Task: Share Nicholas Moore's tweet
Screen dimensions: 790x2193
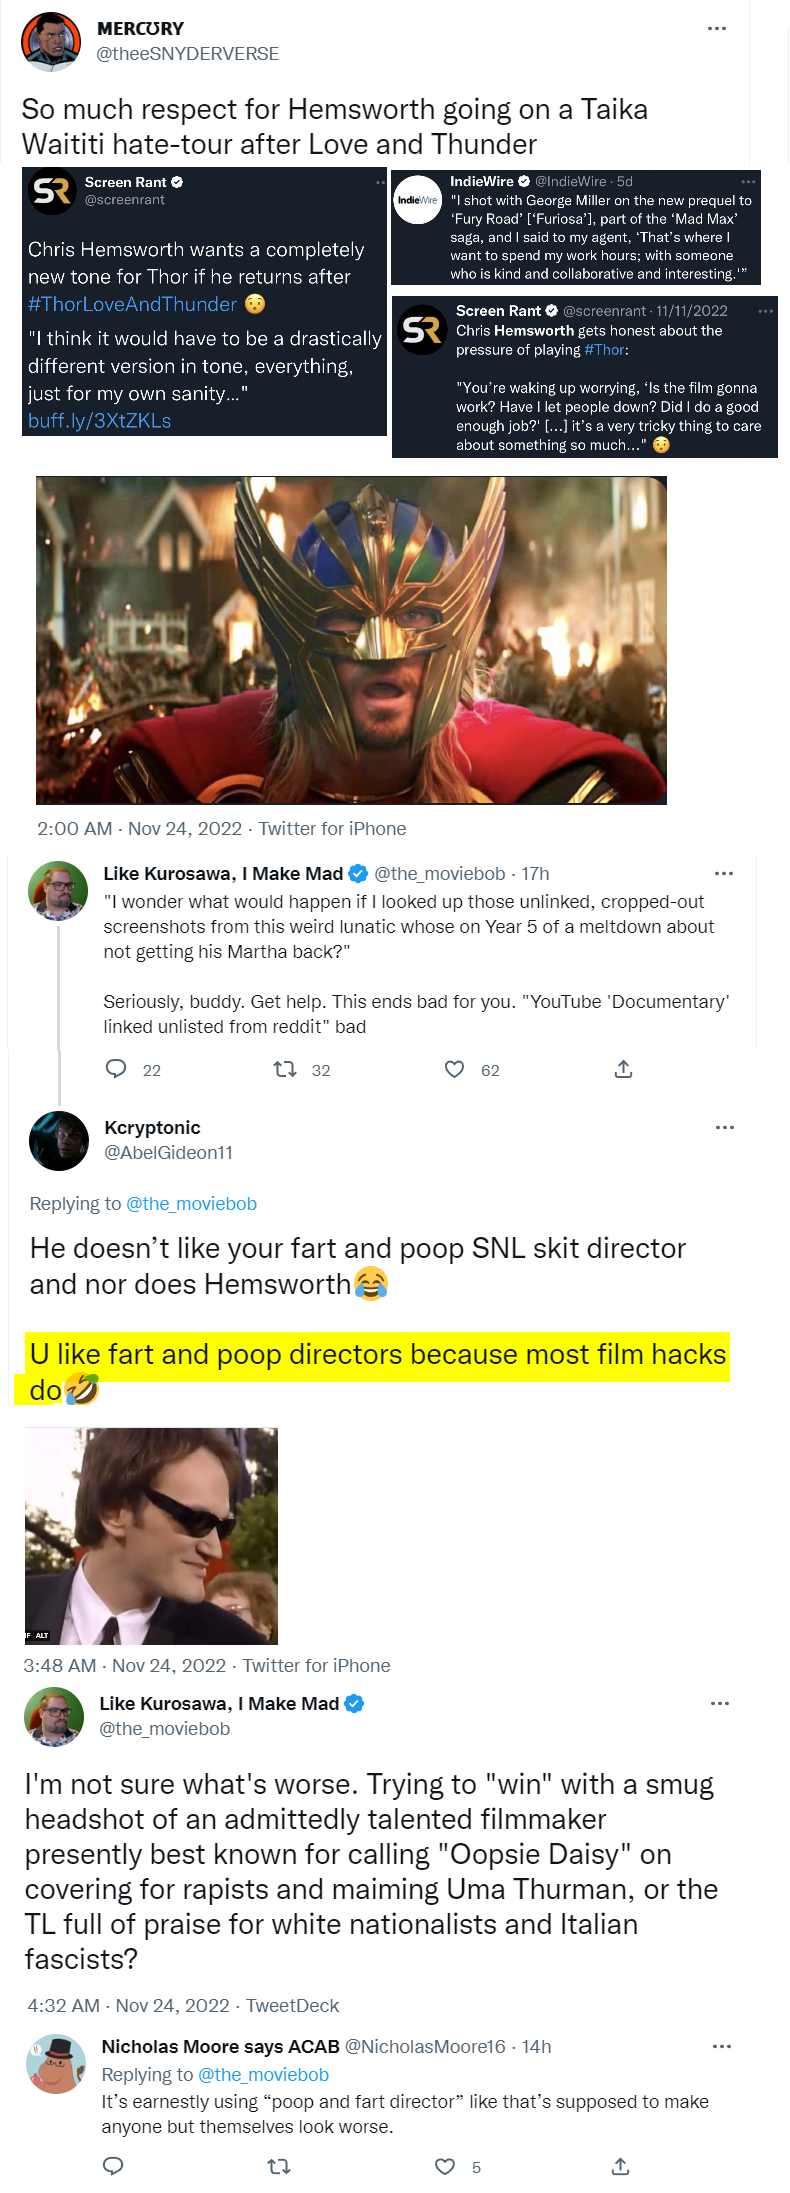Action: 620,2166
